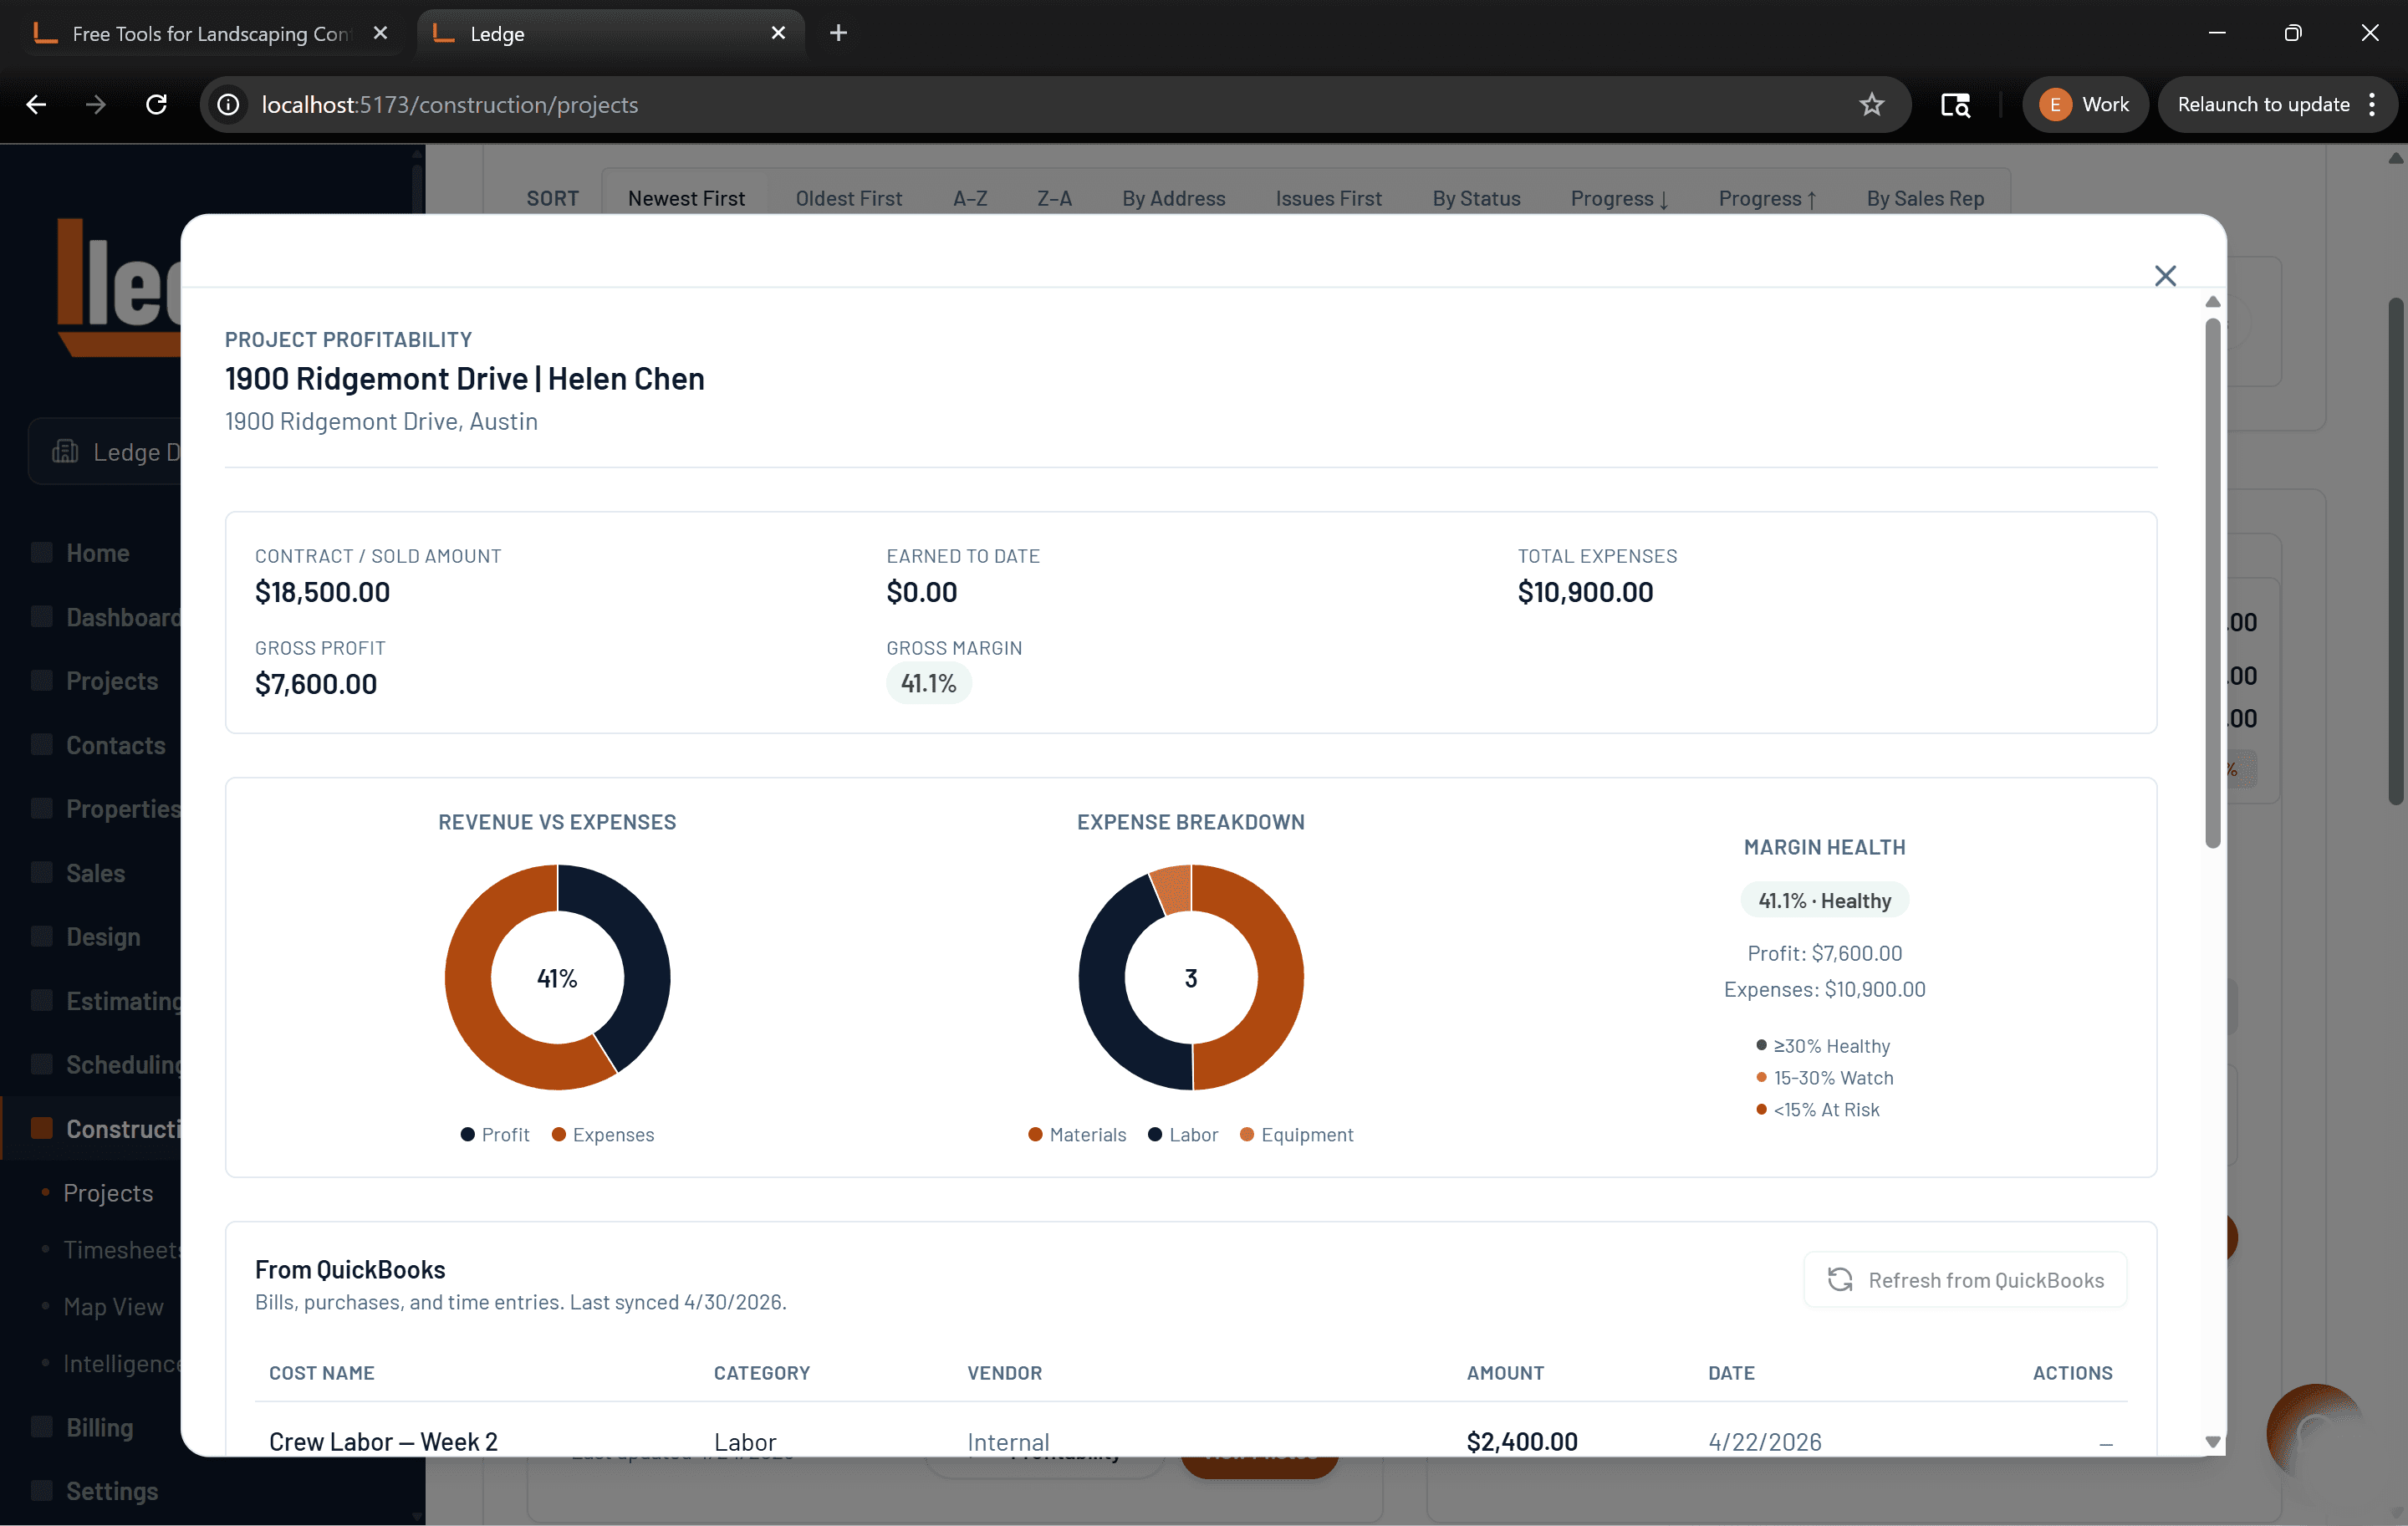2408x1526 pixels.
Task: Open Home in the sidebar
Action: [x=97, y=553]
